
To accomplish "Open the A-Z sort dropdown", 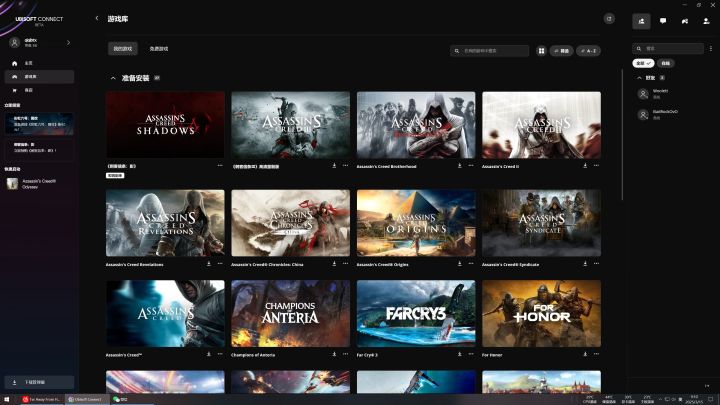I will pyautogui.click(x=588, y=51).
